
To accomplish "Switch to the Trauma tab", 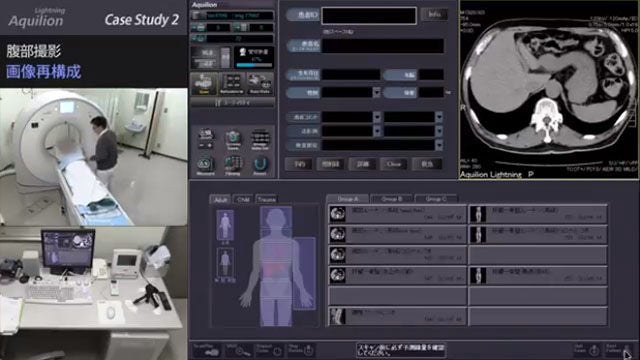I will (x=266, y=199).
